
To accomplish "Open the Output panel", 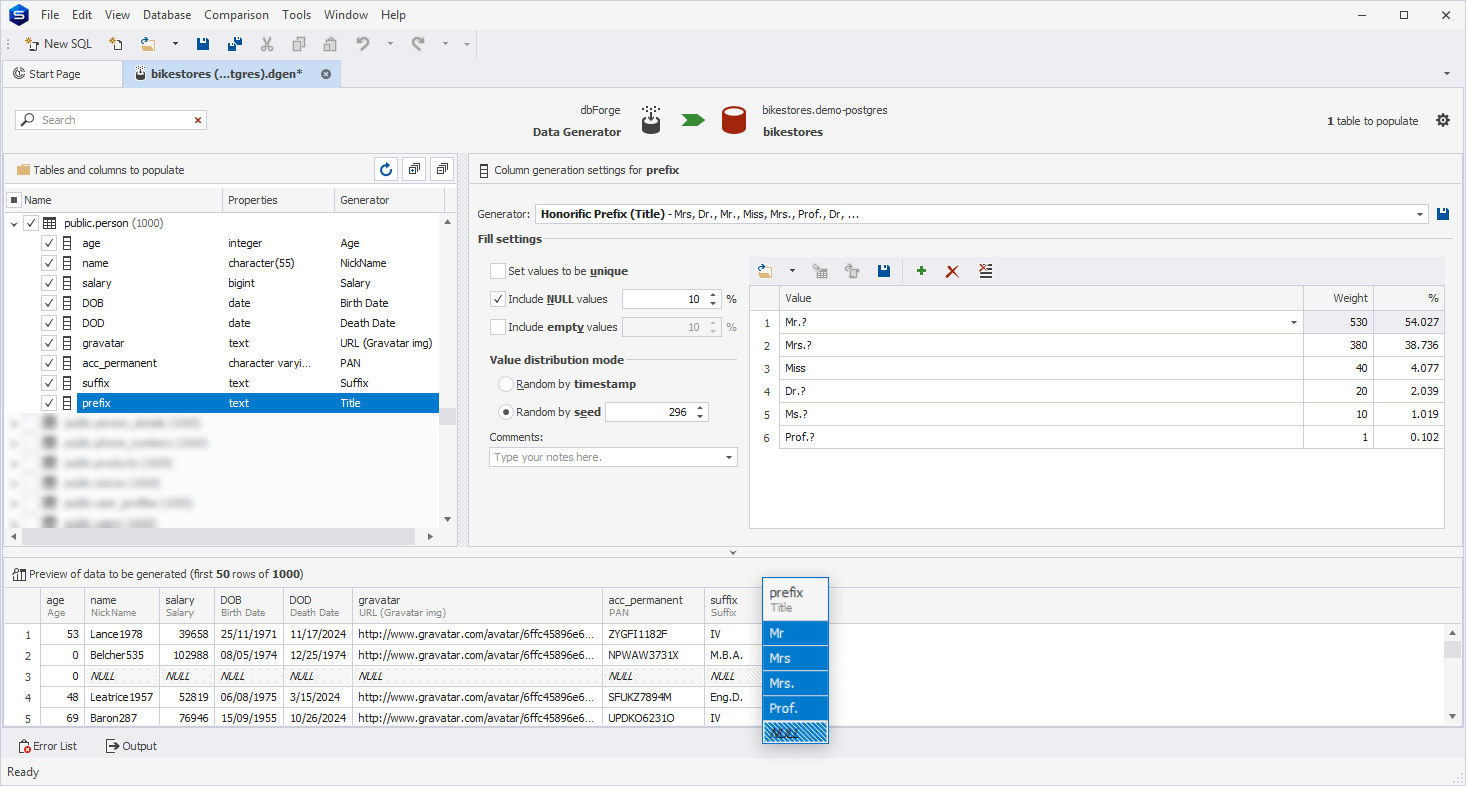I will tap(131, 746).
